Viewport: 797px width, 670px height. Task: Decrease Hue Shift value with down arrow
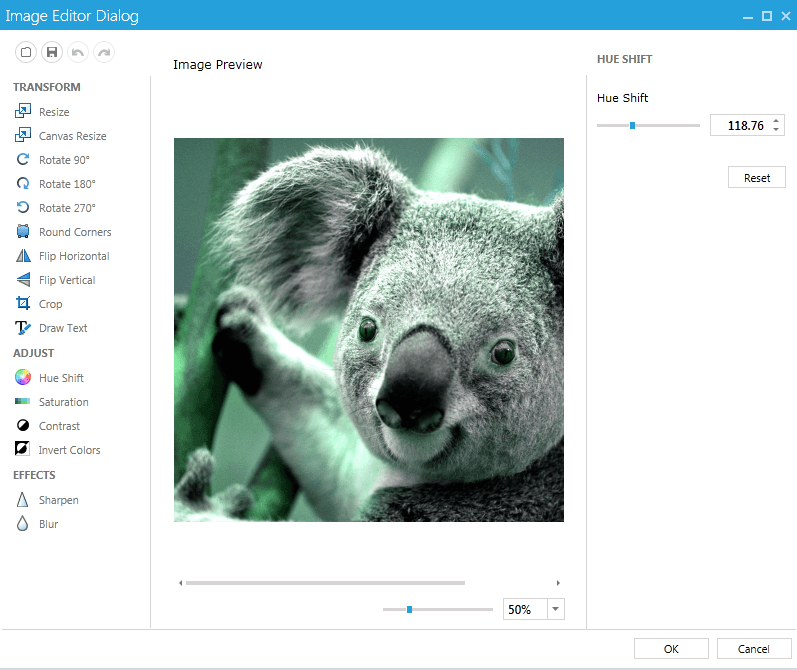pos(776,129)
